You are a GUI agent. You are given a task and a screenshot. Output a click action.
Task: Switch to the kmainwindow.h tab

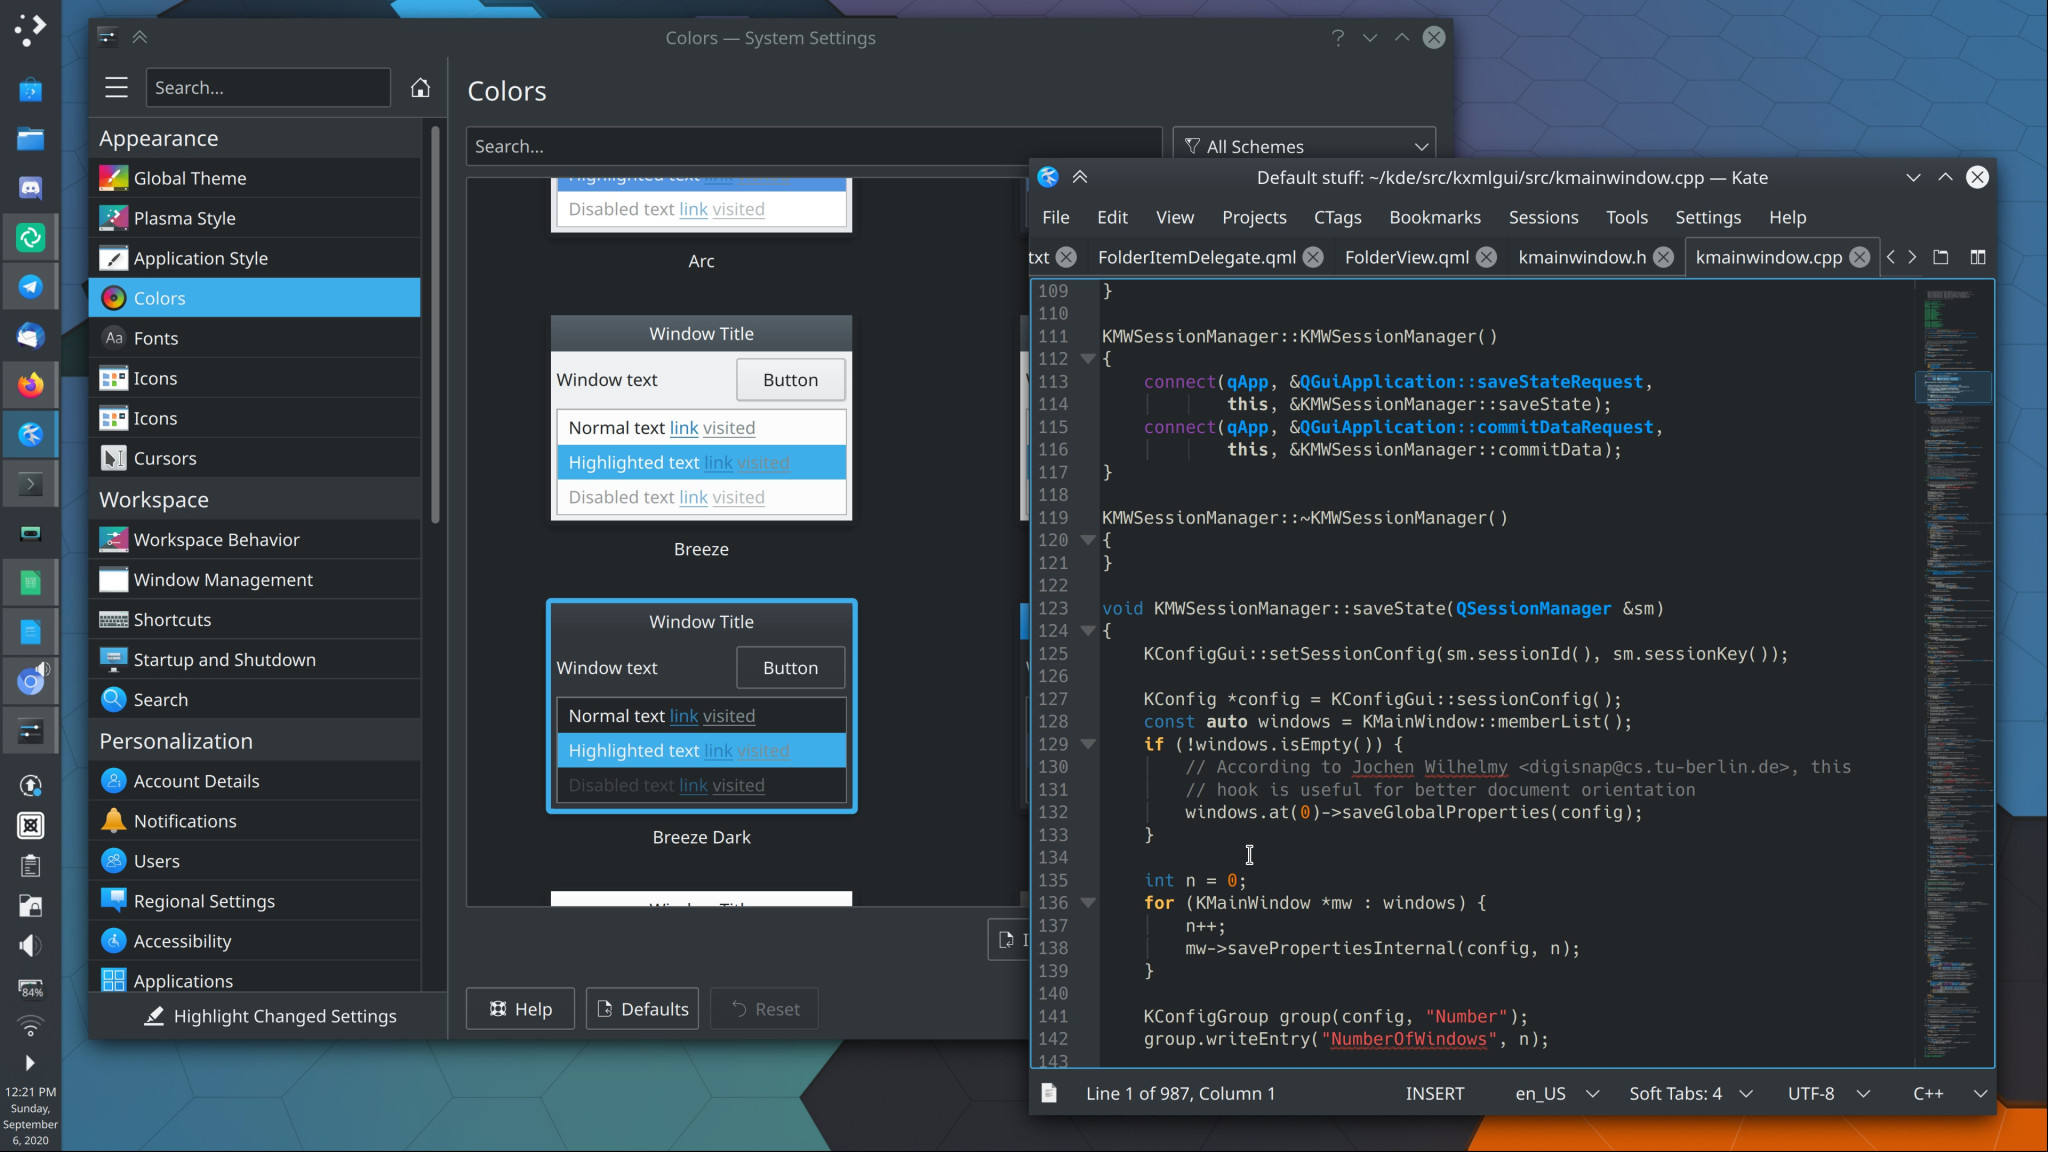click(1581, 257)
